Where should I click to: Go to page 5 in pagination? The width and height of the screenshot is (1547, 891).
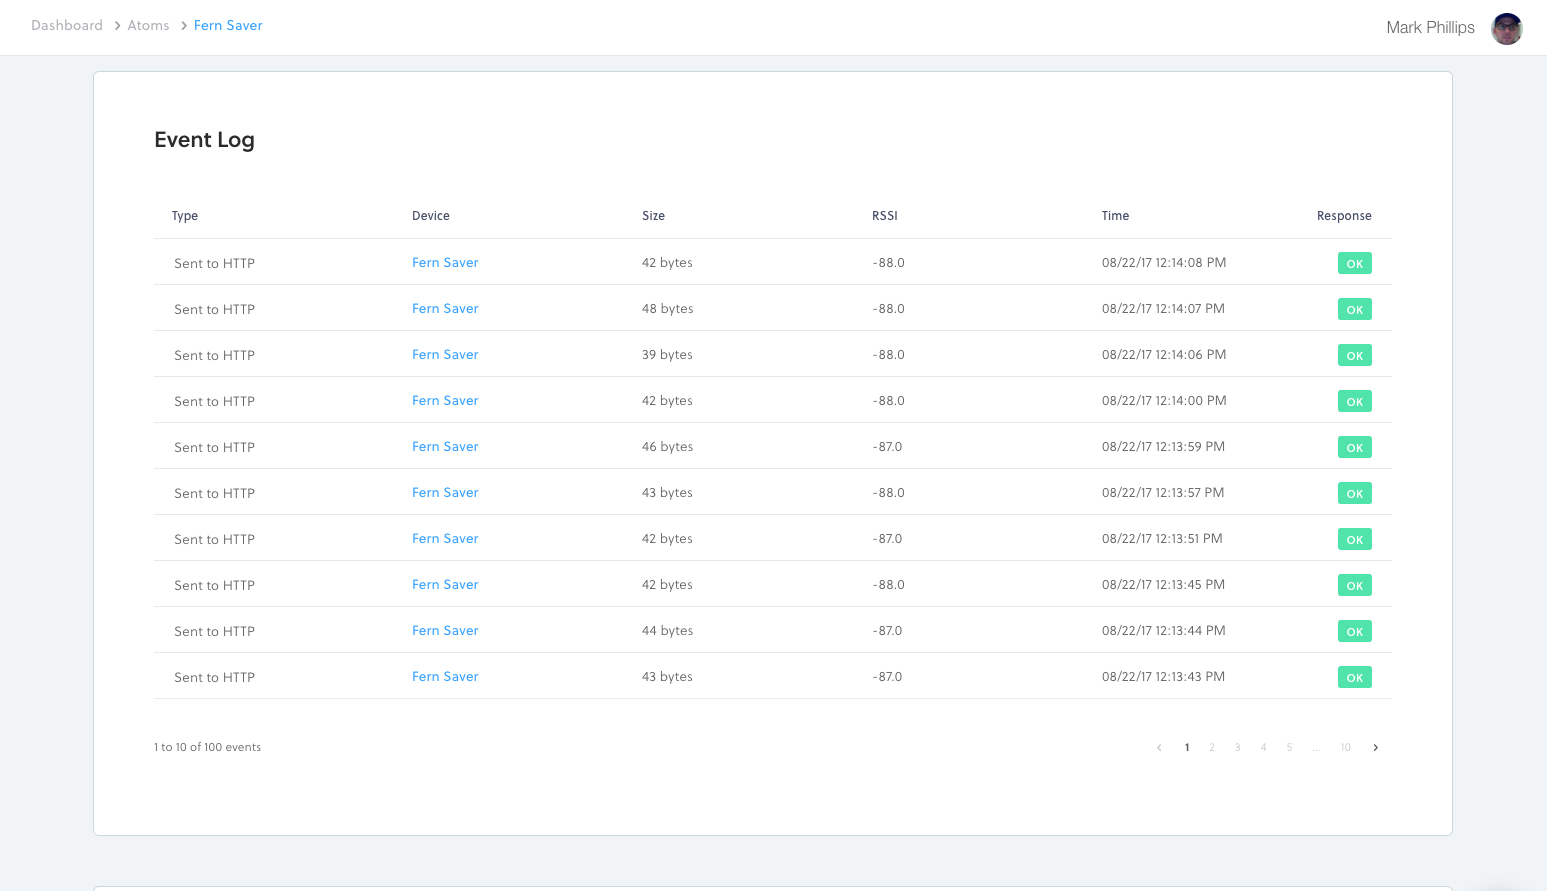[1289, 748]
